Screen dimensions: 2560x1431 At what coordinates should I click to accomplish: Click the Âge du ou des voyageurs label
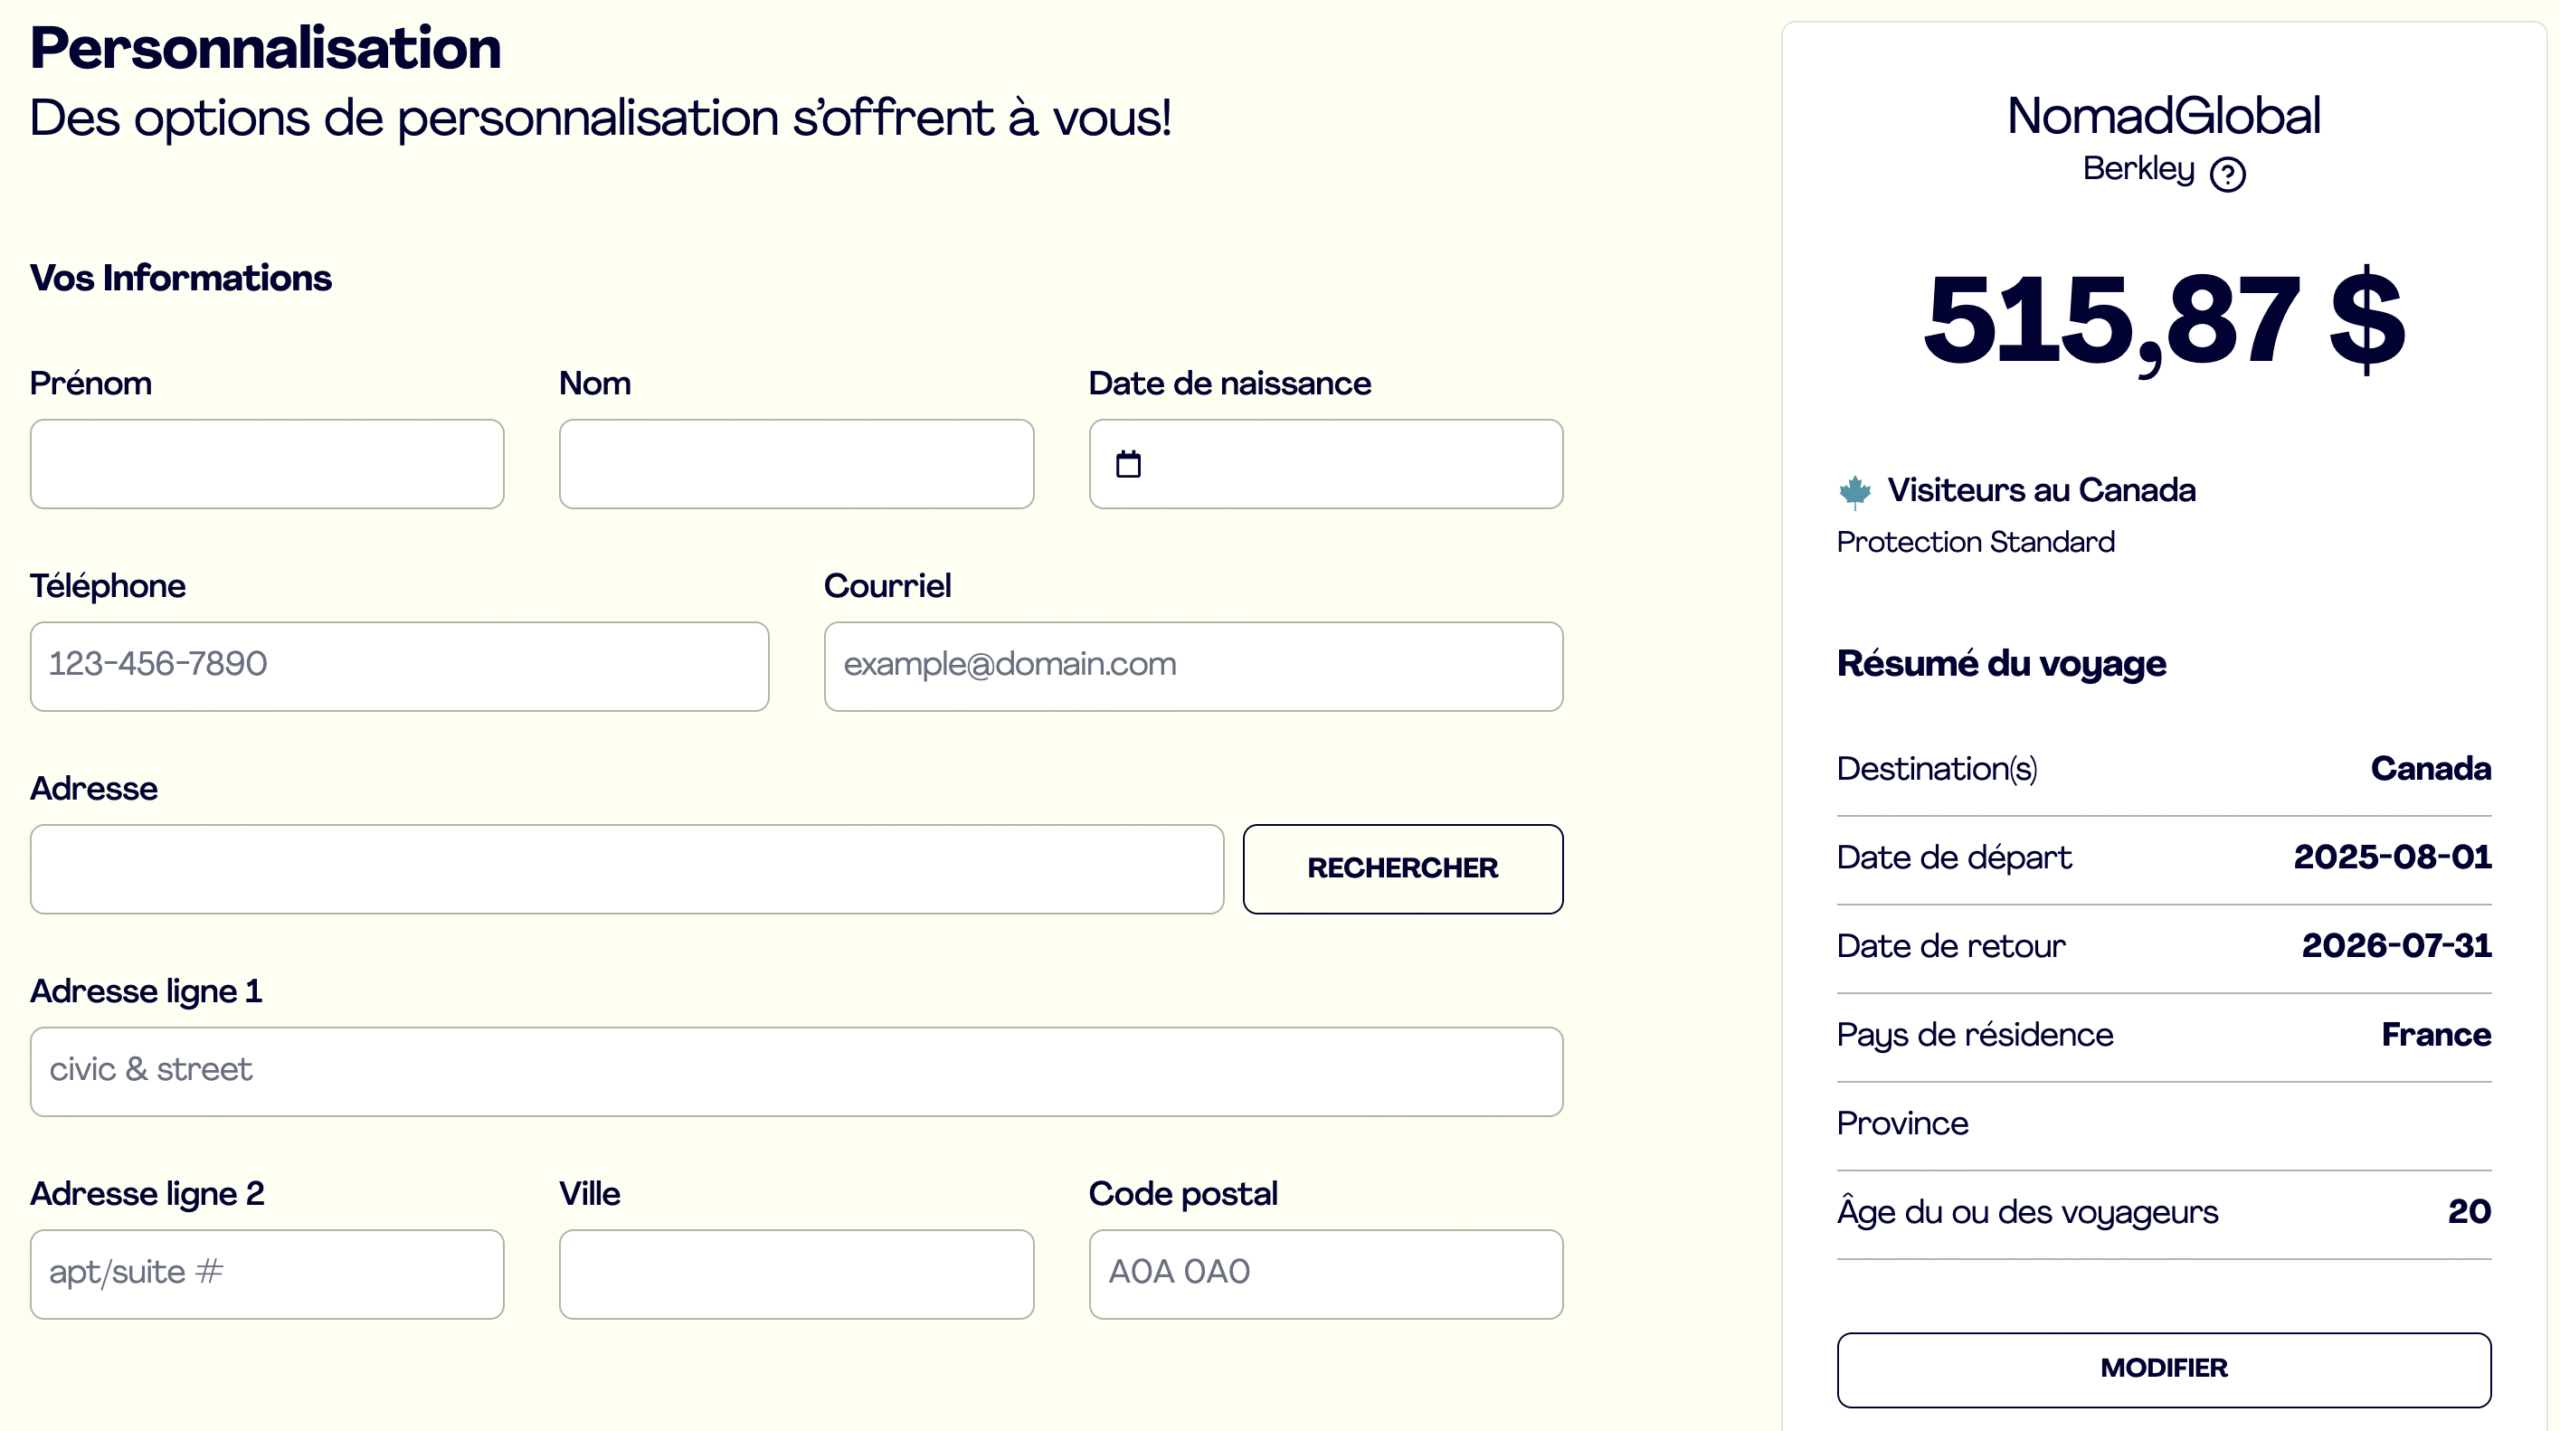2027,1212
